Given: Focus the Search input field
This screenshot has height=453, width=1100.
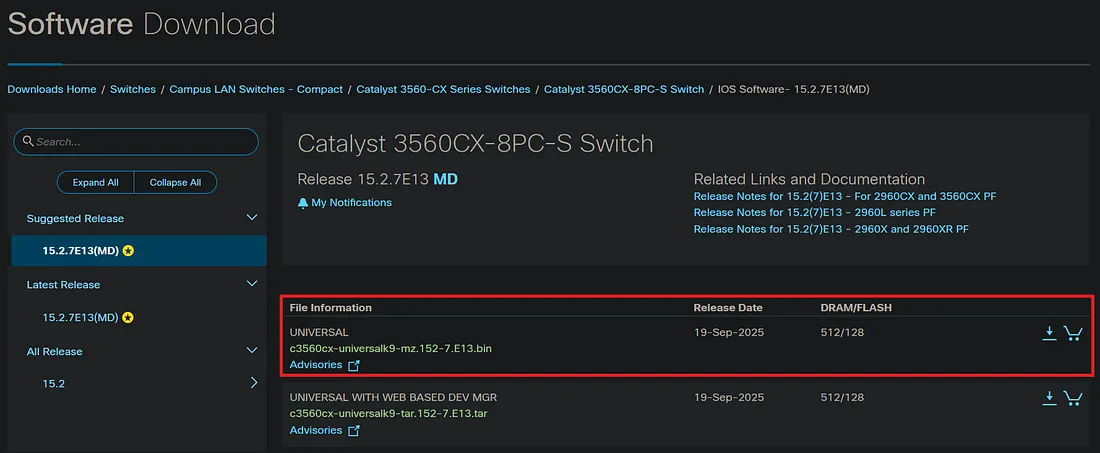Looking at the screenshot, I should pos(136,142).
